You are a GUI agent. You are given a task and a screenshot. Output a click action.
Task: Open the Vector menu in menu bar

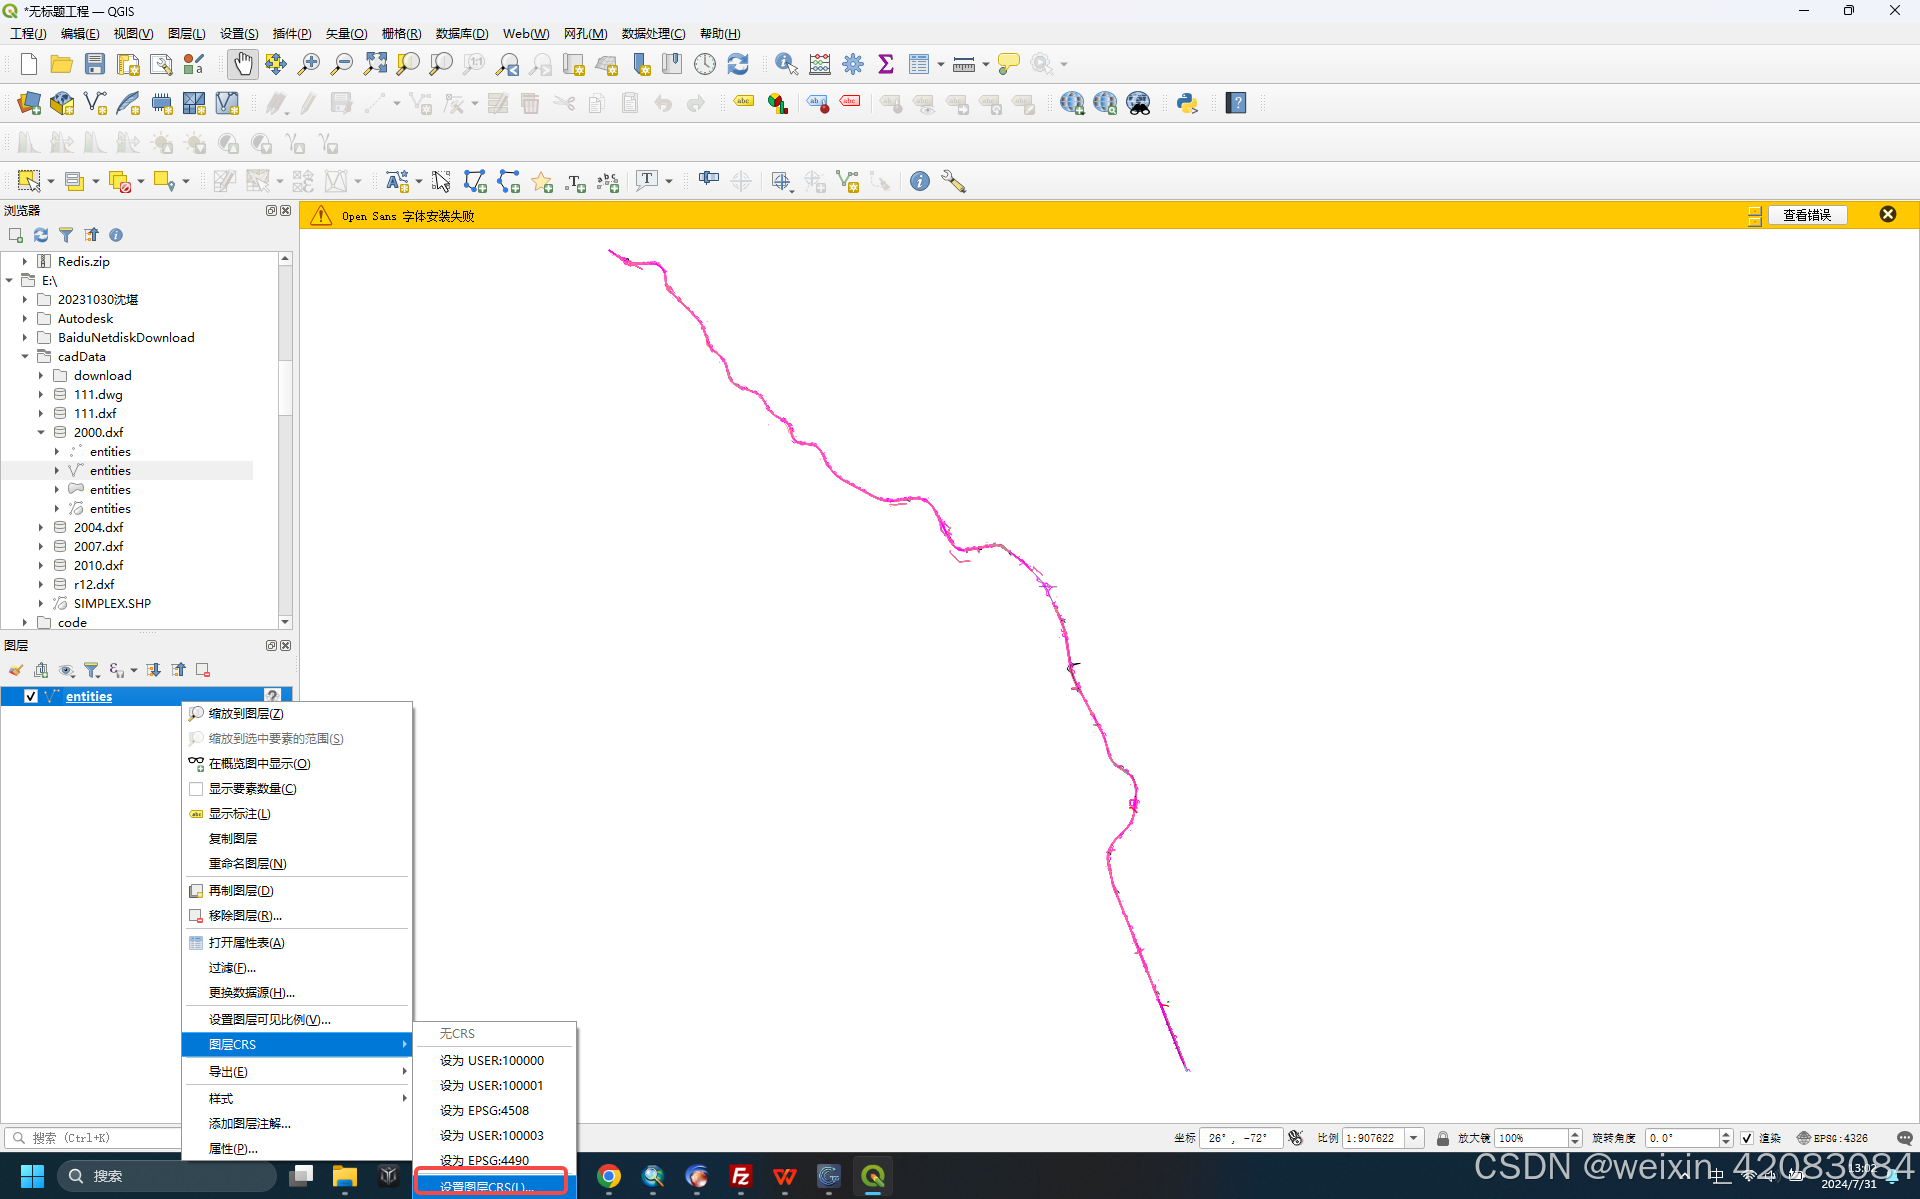(x=346, y=33)
